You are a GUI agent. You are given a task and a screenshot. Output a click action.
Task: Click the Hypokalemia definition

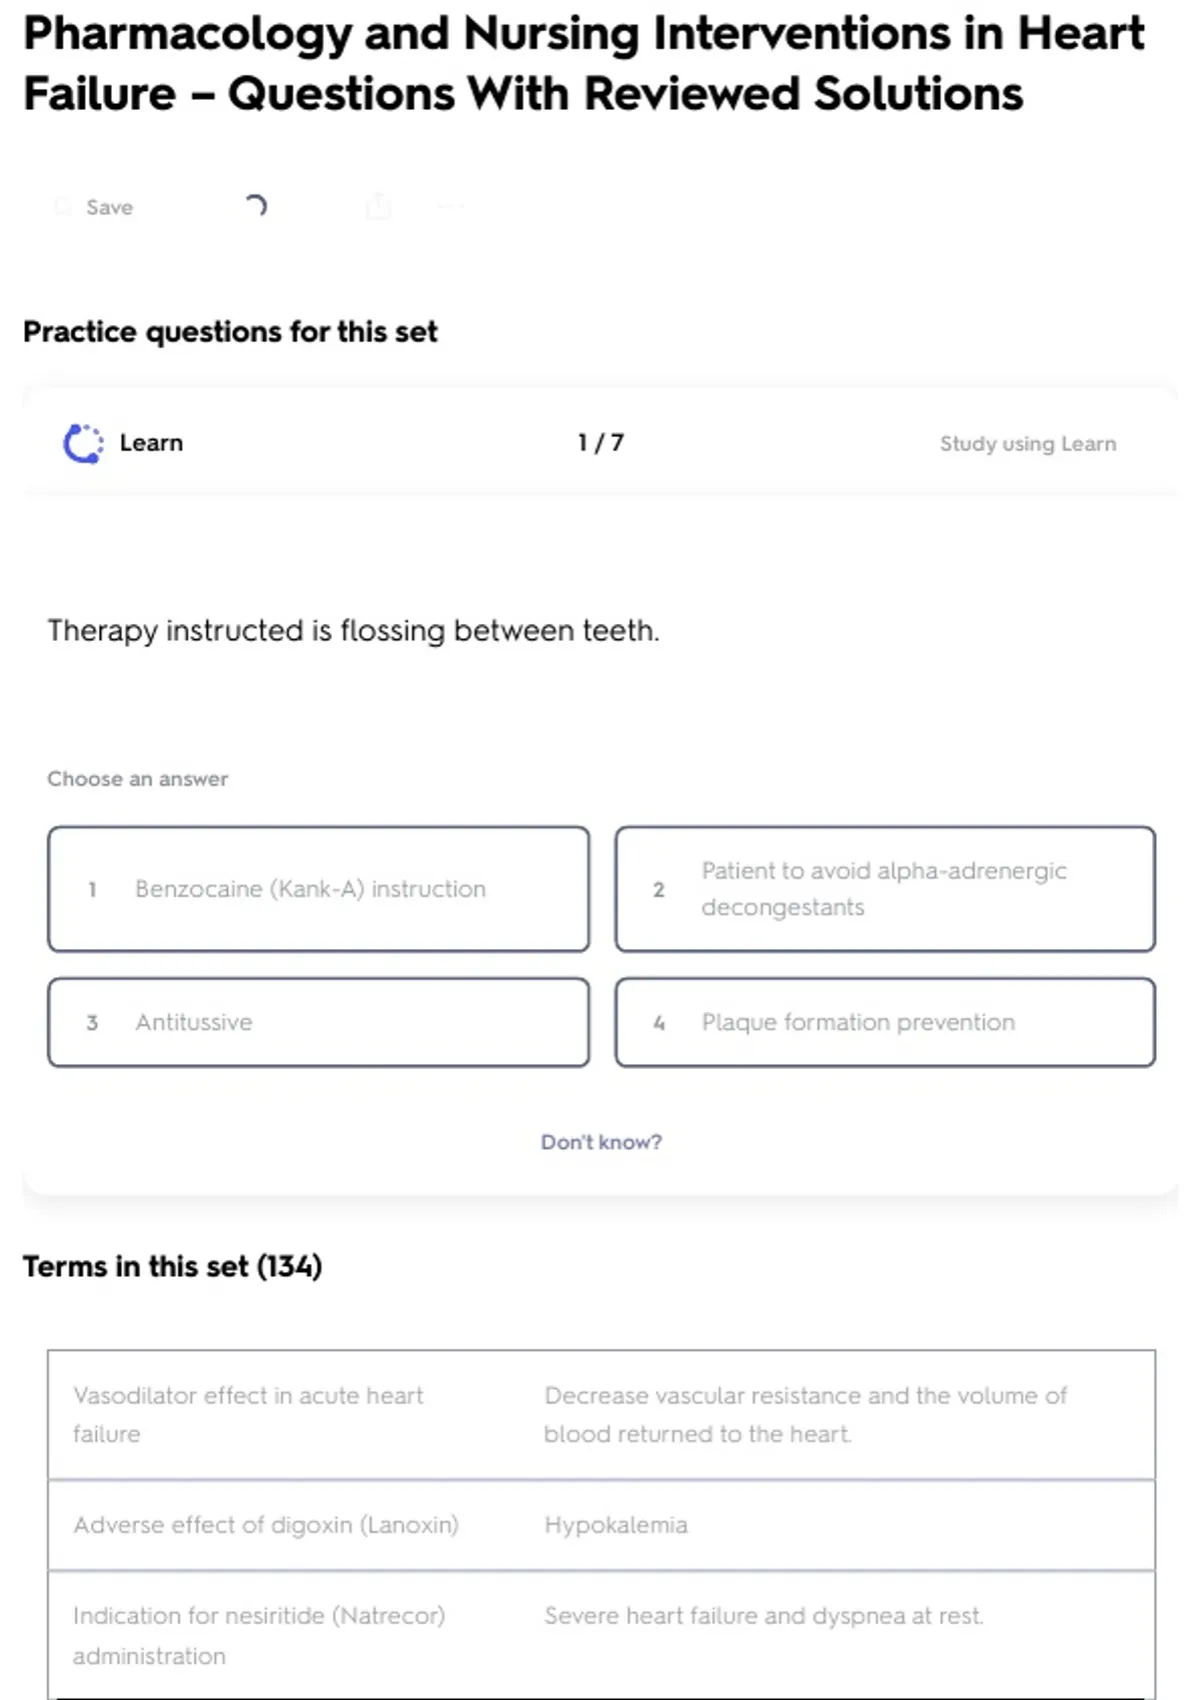[616, 1525]
